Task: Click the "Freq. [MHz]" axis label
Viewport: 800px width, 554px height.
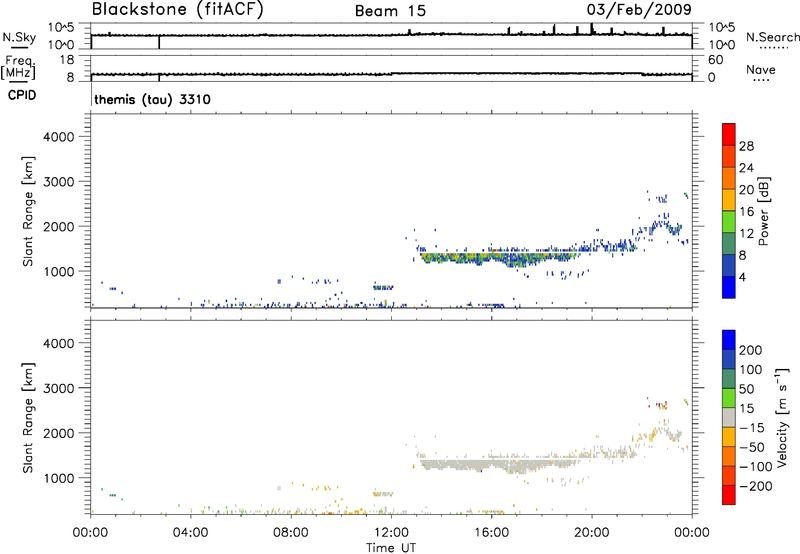Action: point(19,67)
